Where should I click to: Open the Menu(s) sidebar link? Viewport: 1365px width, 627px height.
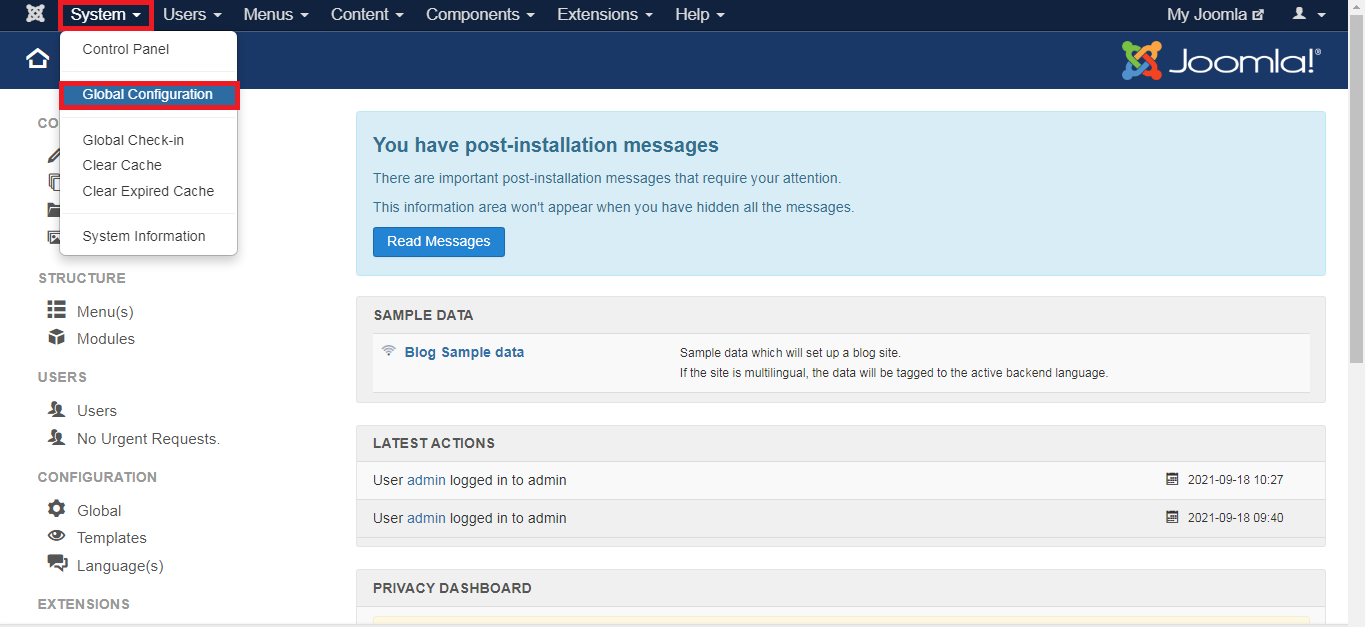[105, 312]
